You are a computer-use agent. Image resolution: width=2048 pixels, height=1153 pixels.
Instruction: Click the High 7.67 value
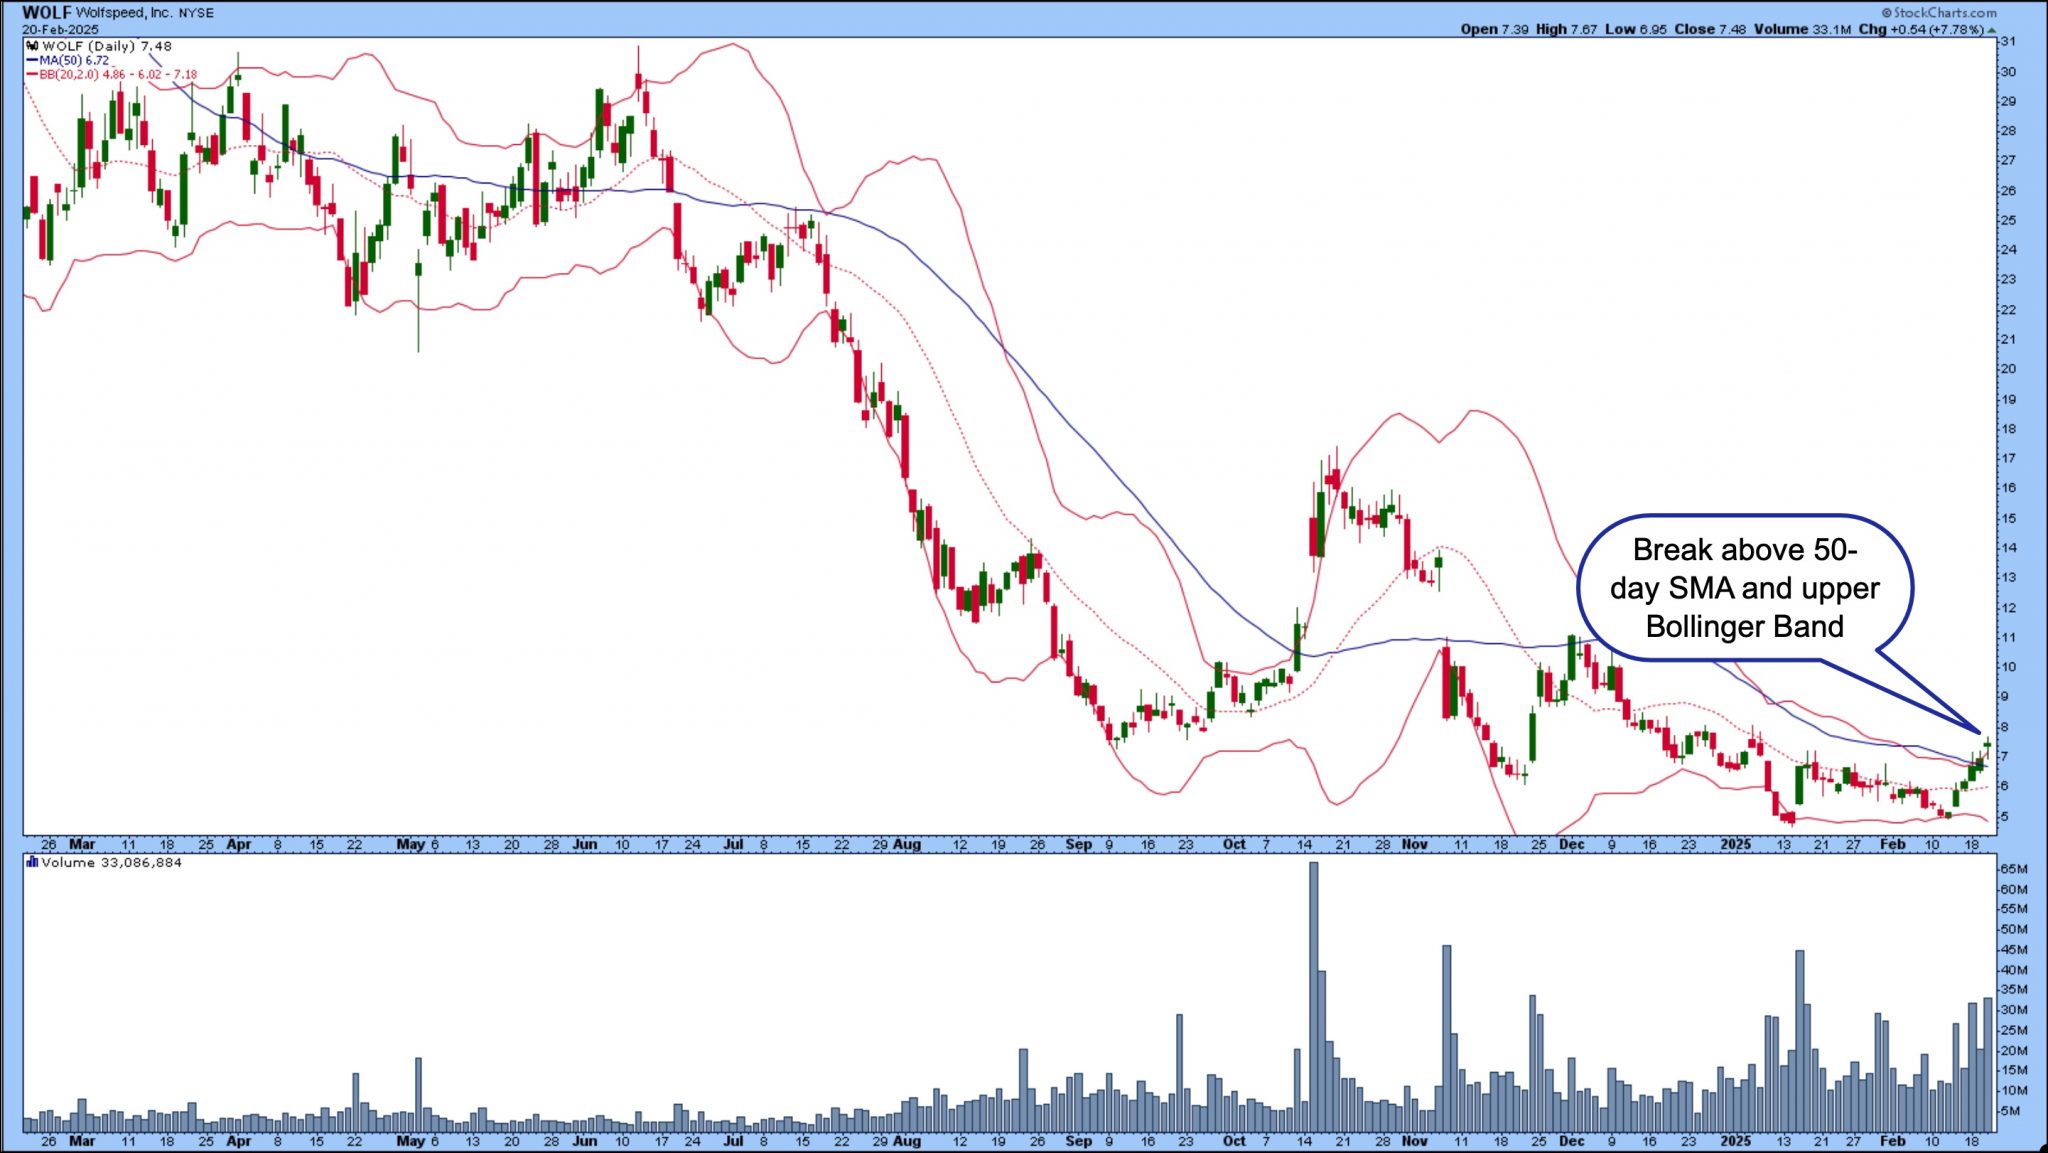click(x=1567, y=29)
